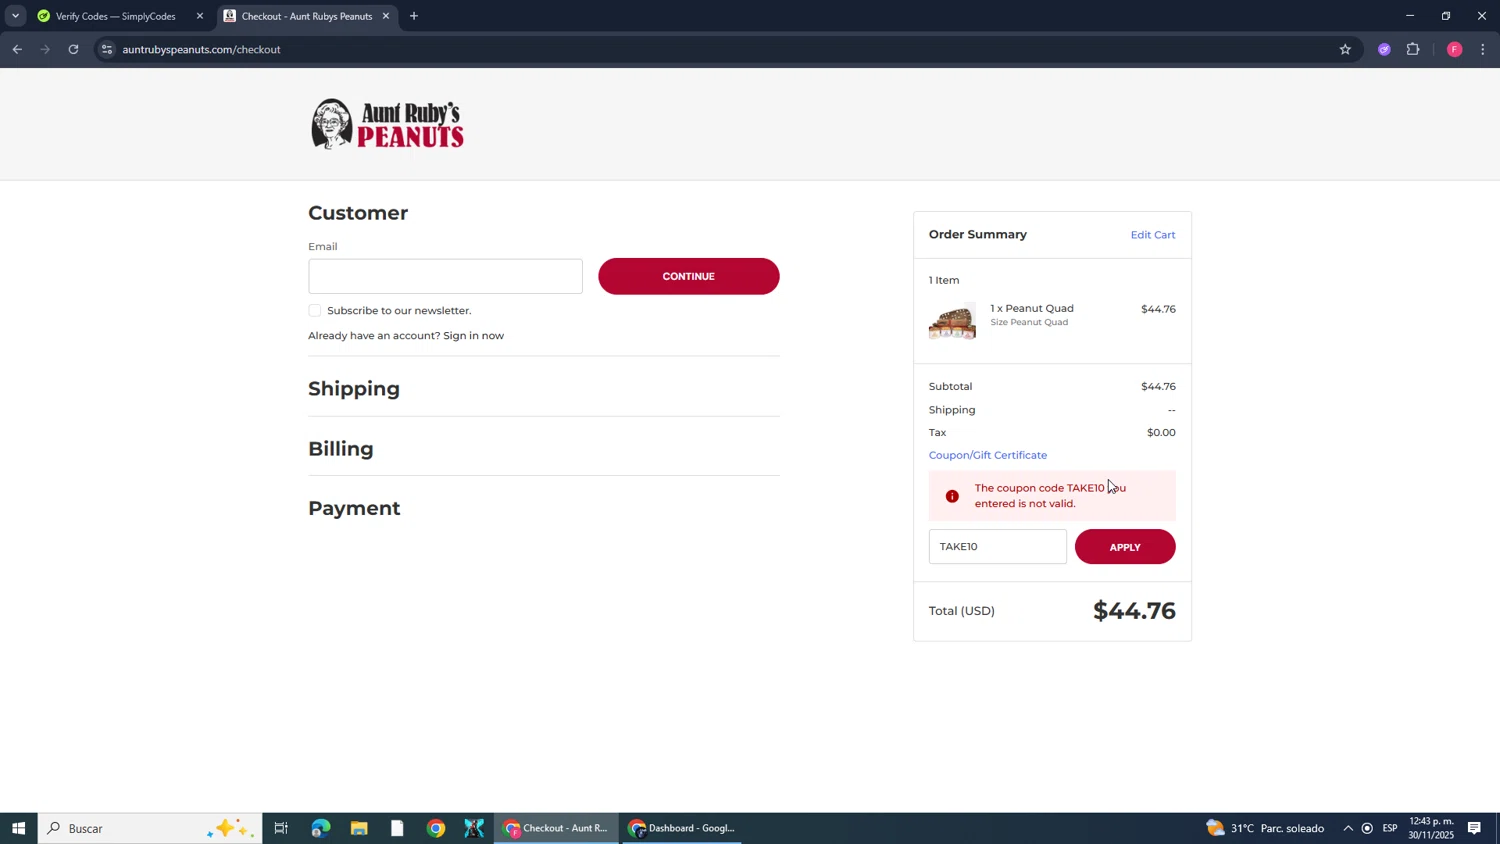Click the red error info icon
Screen dimensions: 1500x844
pyautogui.click(x=952, y=496)
